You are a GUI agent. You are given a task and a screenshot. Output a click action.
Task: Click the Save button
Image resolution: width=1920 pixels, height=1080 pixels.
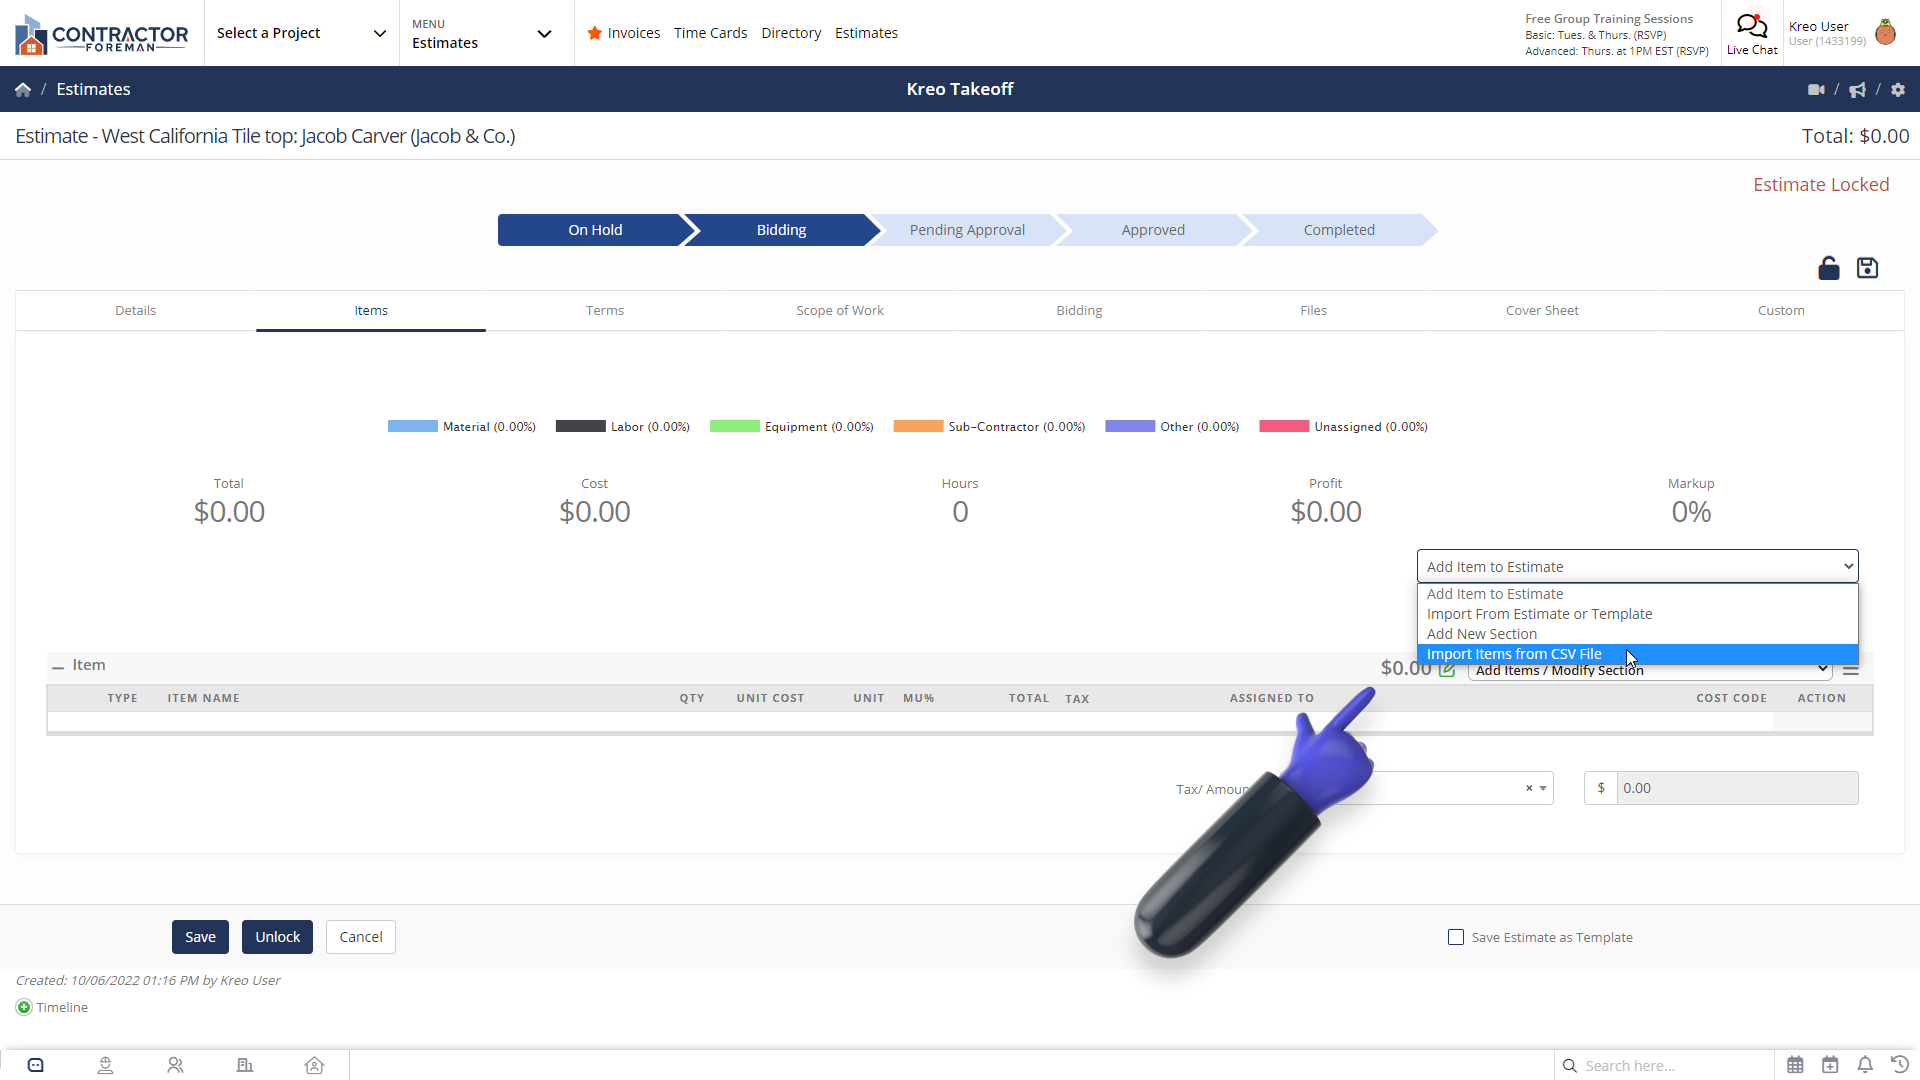coord(200,938)
